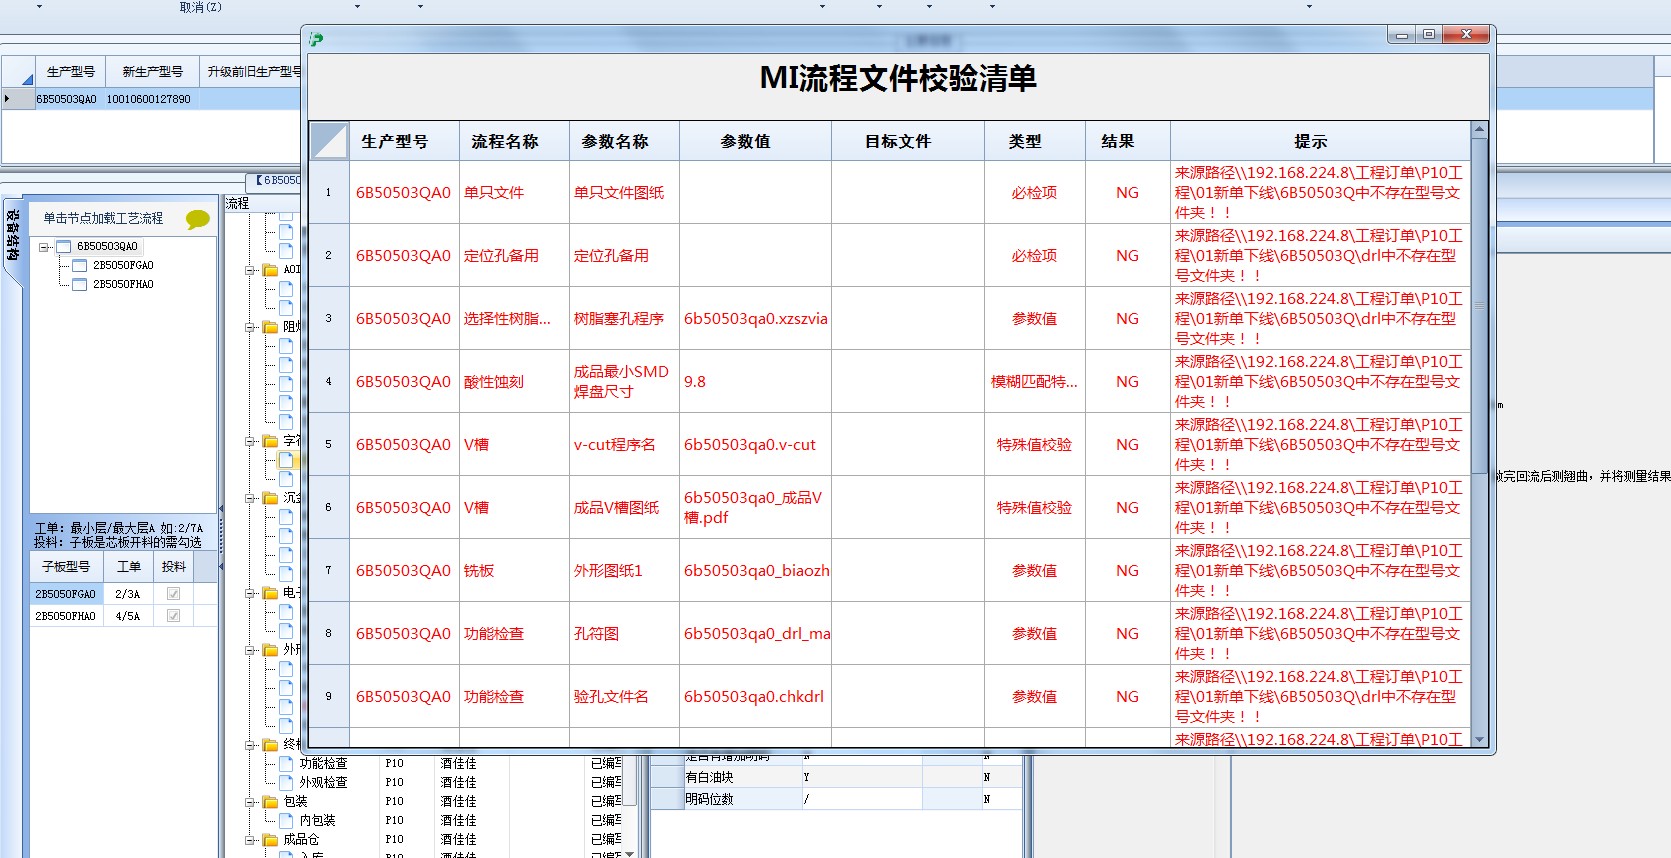Select the 6B50503QA0 root node icon
This screenshot has height=858, width=1671.
pos(64,246)
